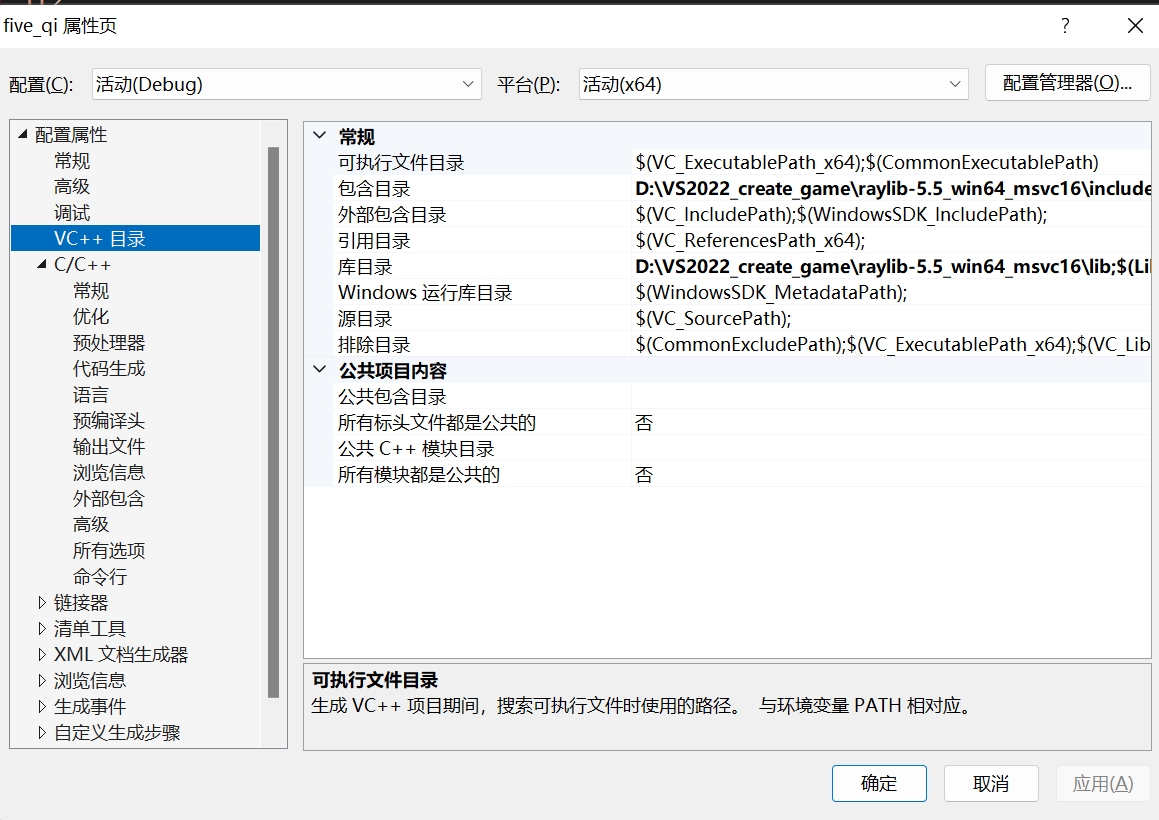Select the 优化 tree item

pos(91,316)
